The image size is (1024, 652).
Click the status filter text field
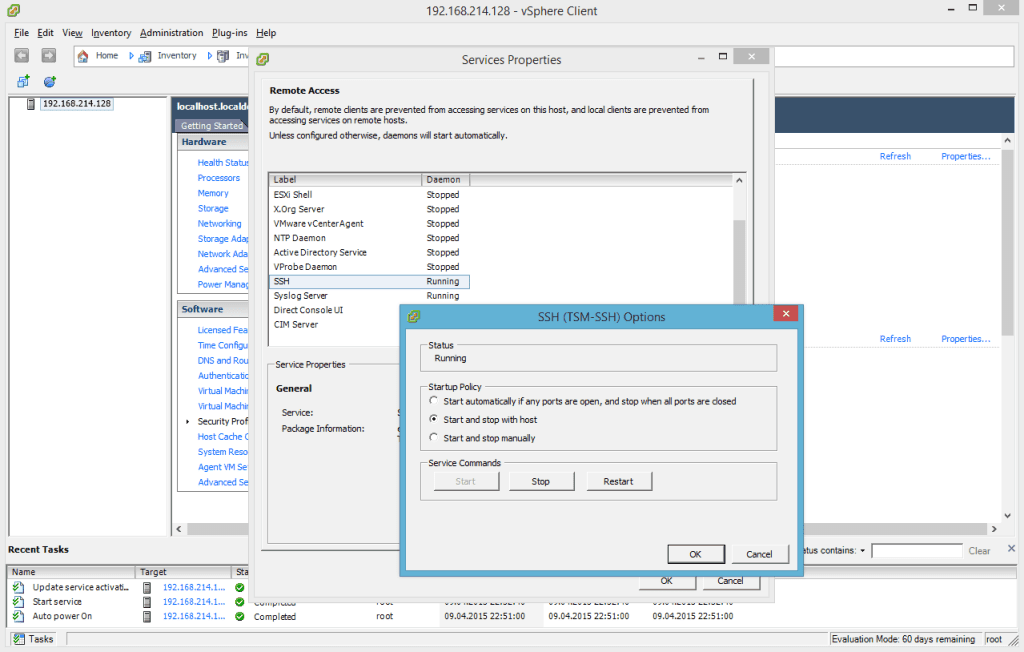point(916,551)
